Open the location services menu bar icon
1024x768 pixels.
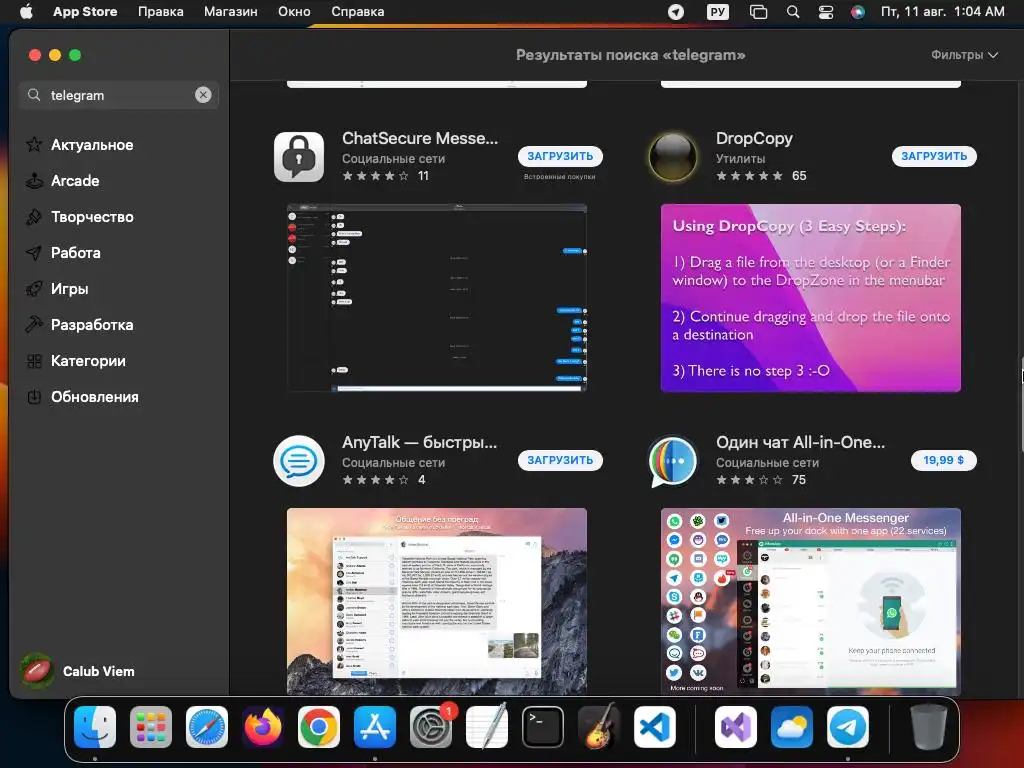click(x=676, y=12)
